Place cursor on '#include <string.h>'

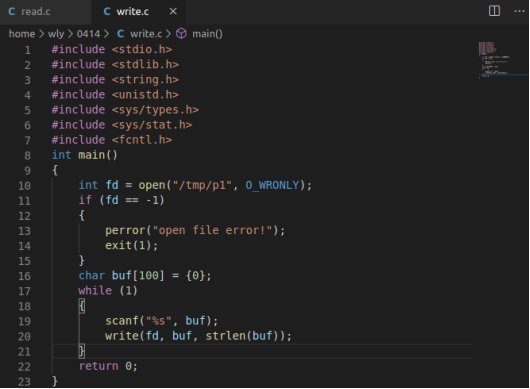115,80
